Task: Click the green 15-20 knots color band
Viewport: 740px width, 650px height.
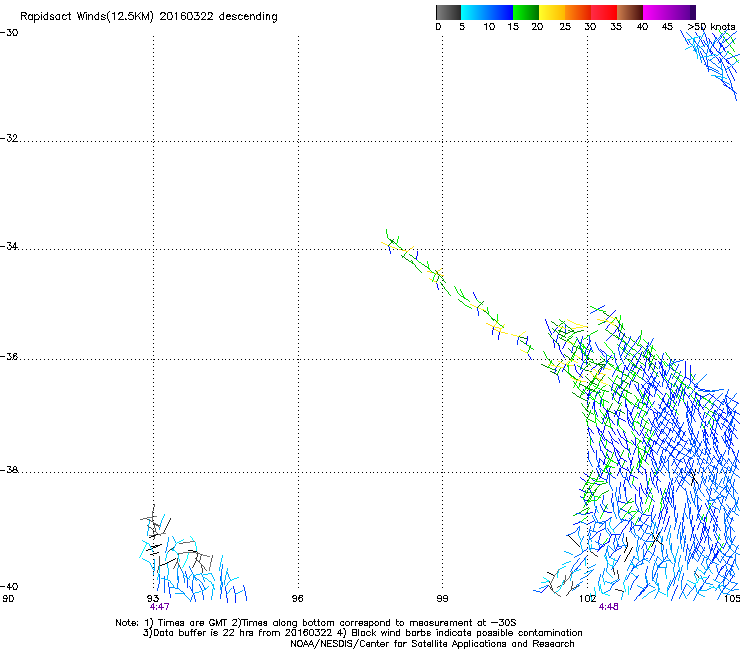Action: [526, 12]
